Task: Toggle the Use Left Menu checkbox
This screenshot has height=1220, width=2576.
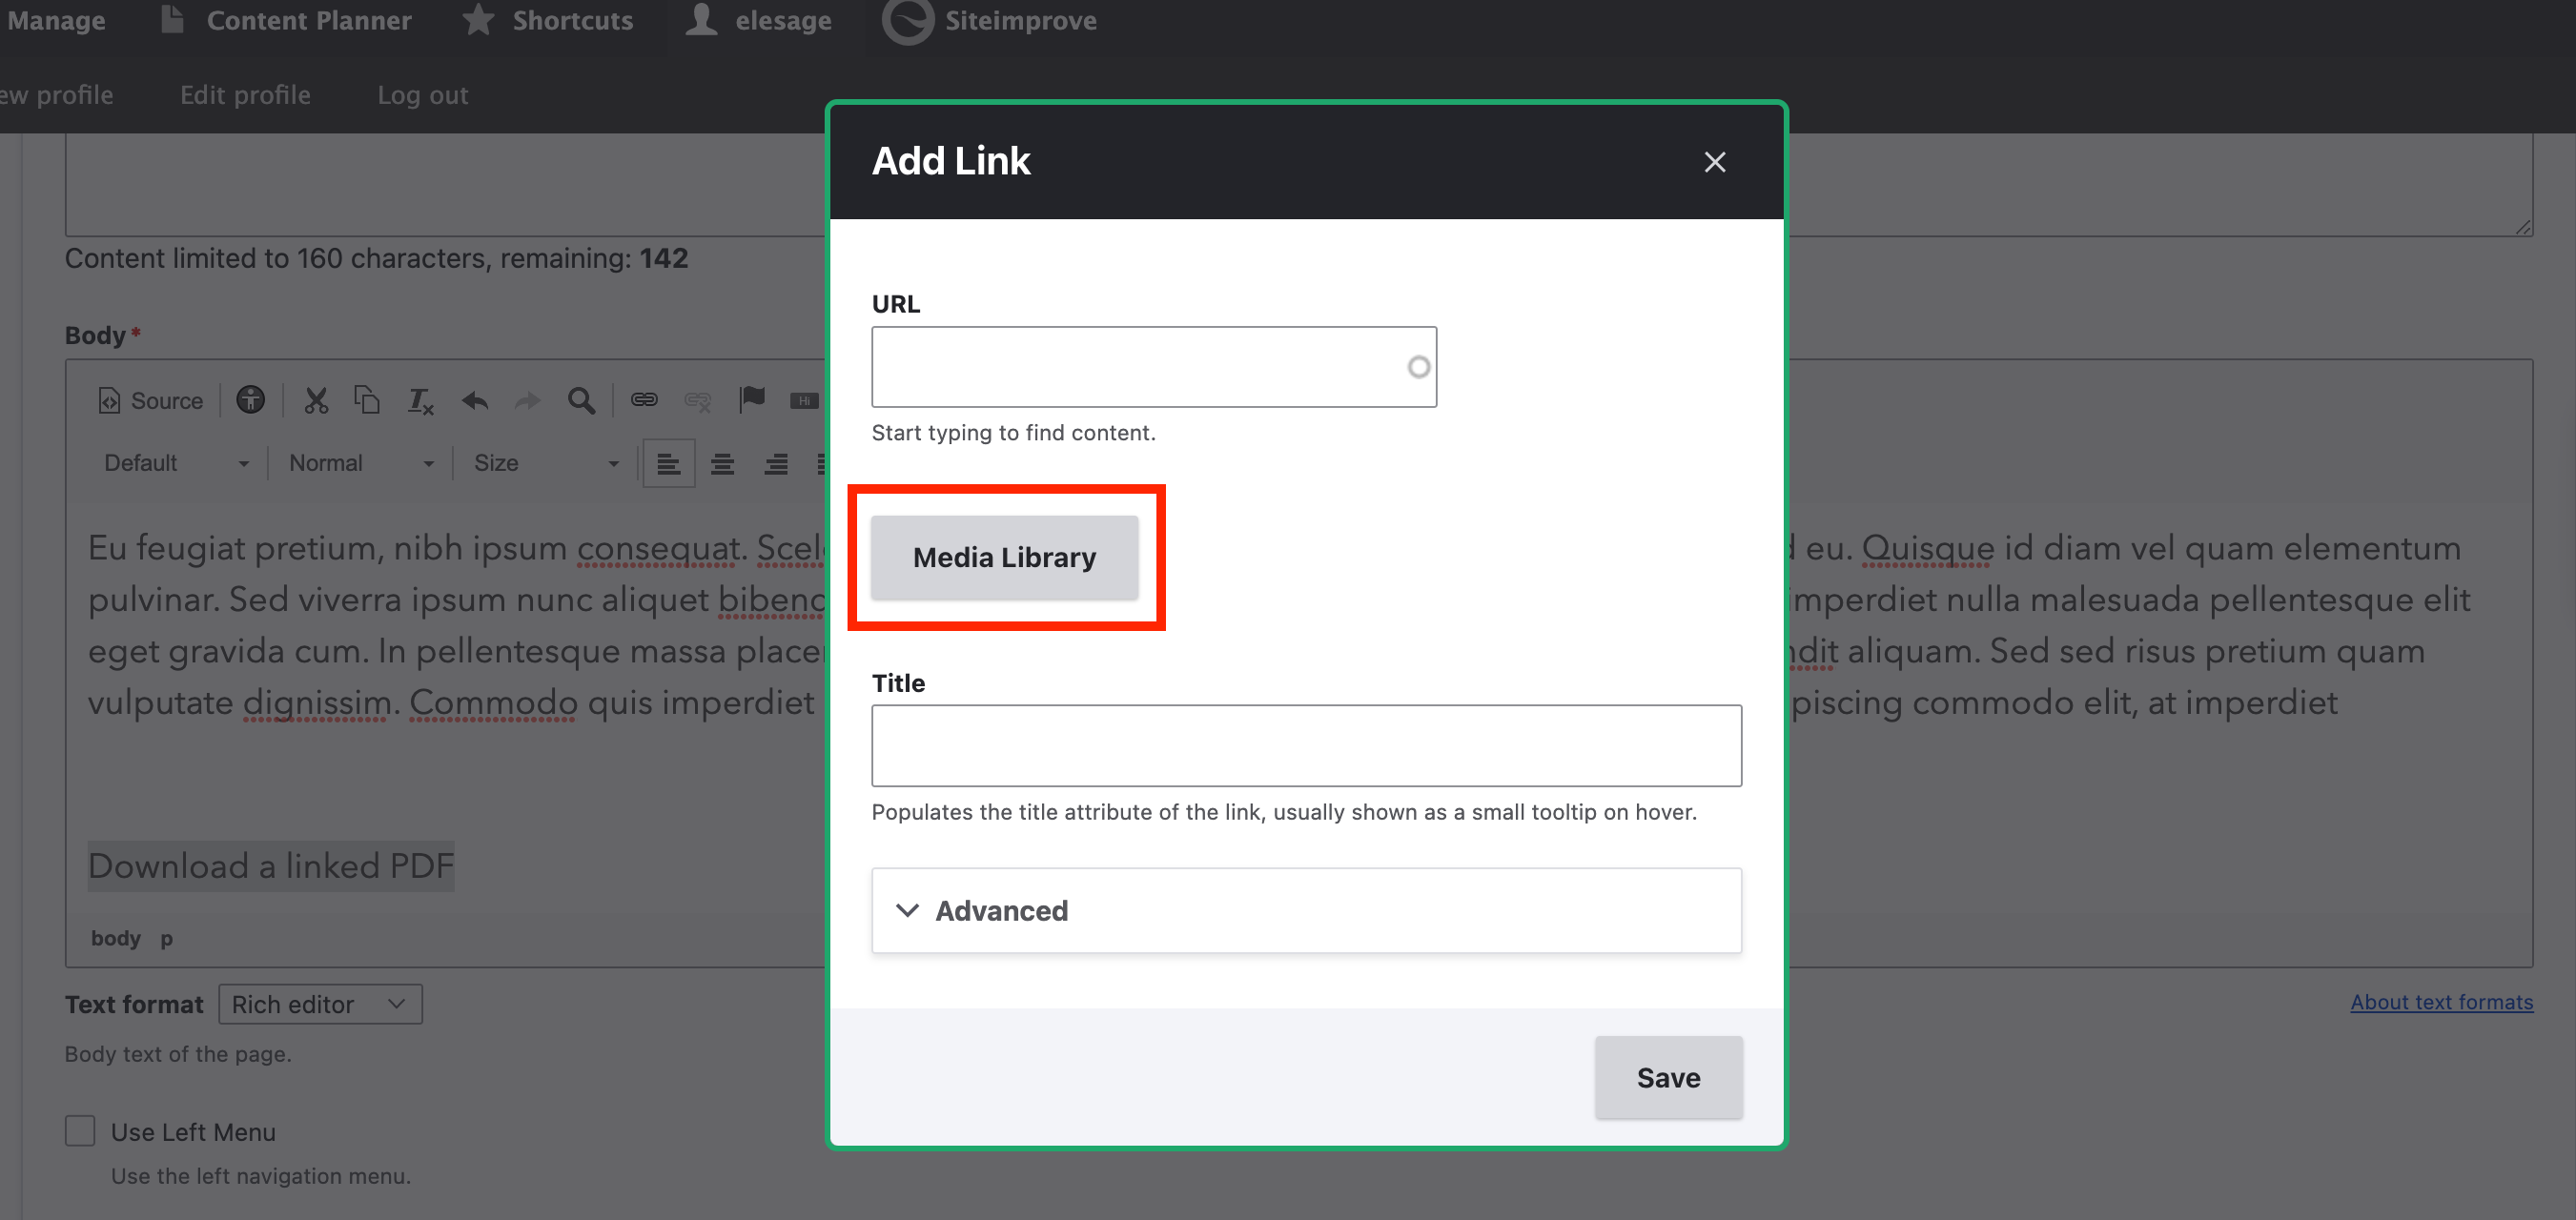Action: (80, 1131)
